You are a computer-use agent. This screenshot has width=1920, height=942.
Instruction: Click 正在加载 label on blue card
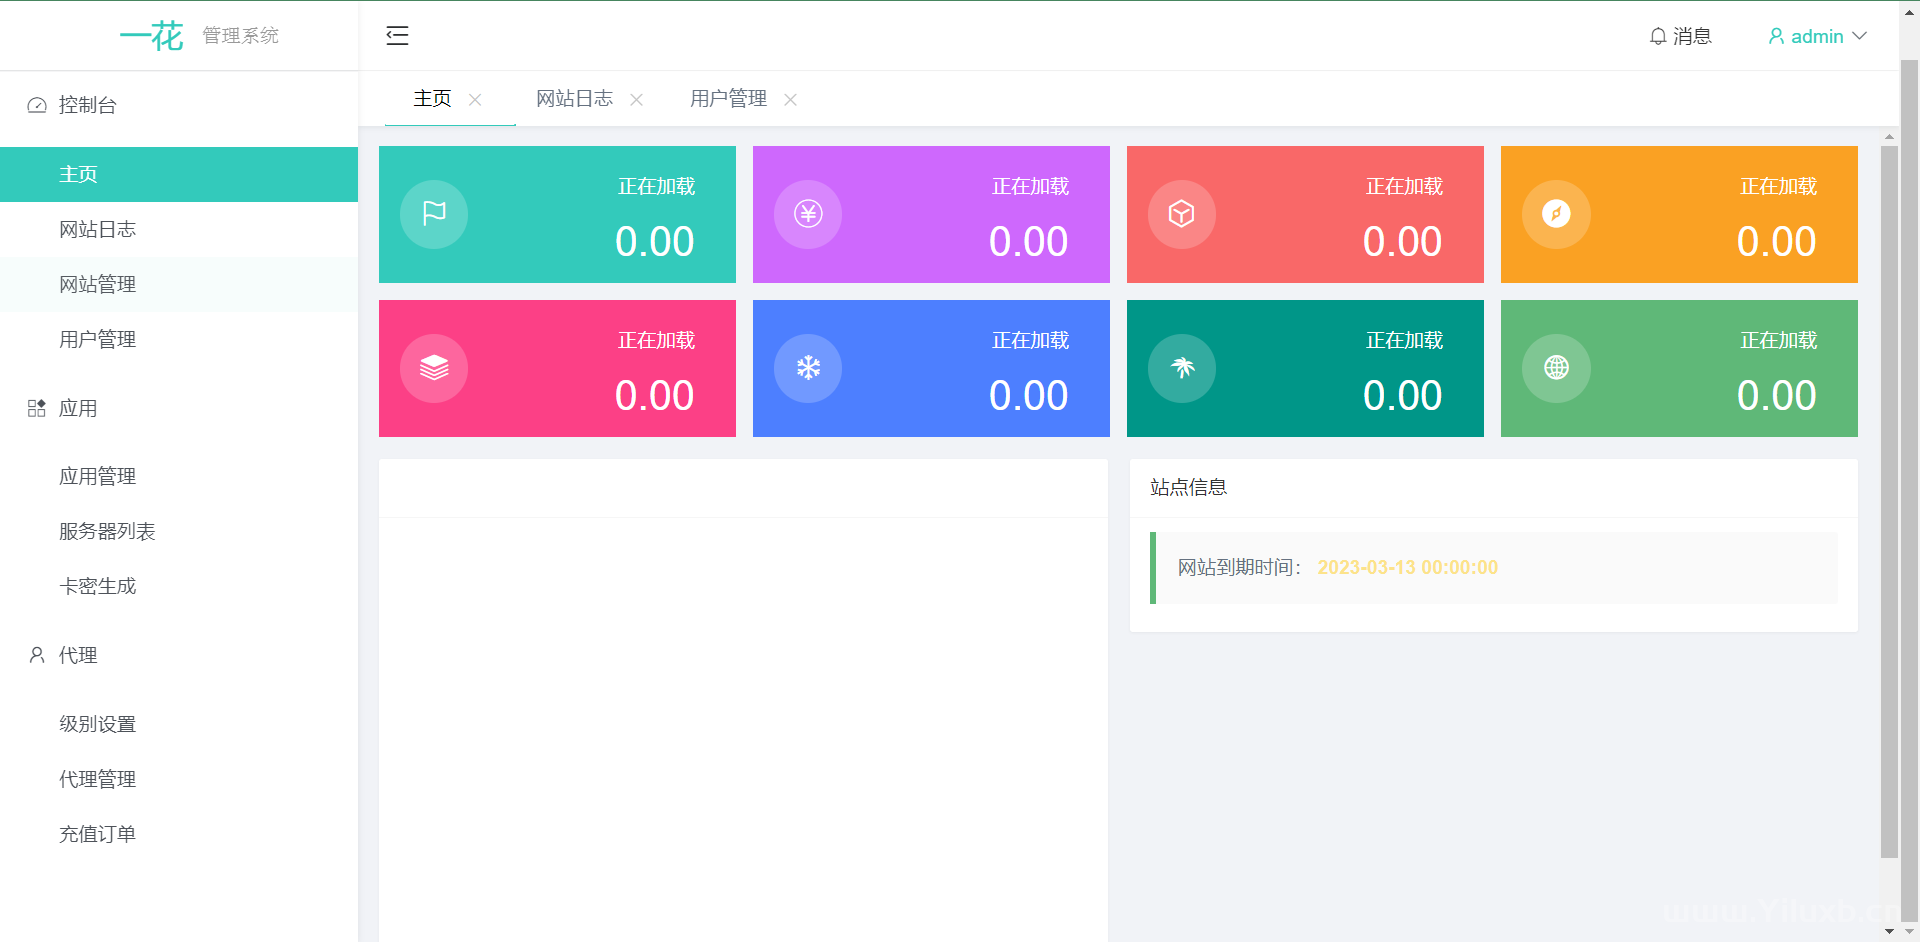(x=1030, y=340)
